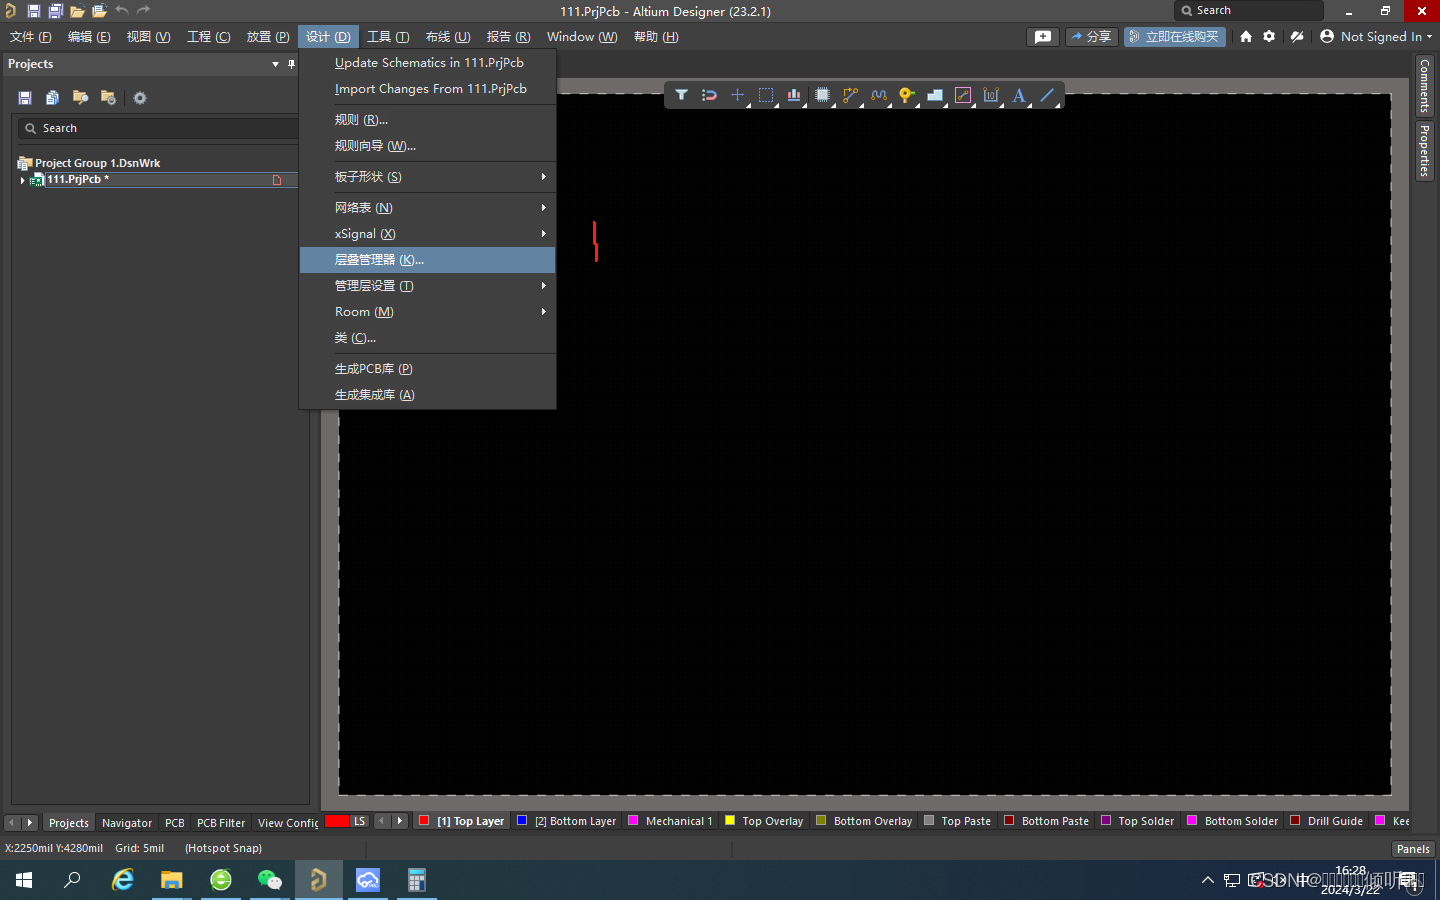This screenshot has height=900, width=1440.
Task: Open the align objects tool
Action: (x=794, y=95)
